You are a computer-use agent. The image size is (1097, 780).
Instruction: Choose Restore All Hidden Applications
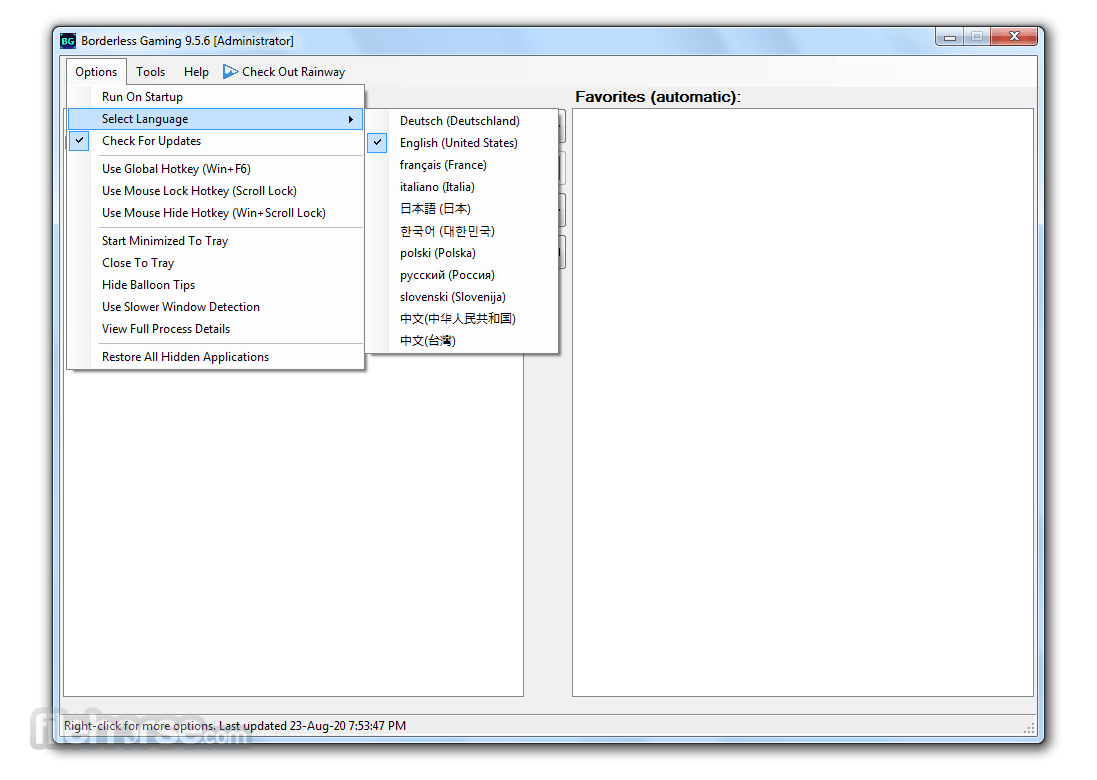216,357
